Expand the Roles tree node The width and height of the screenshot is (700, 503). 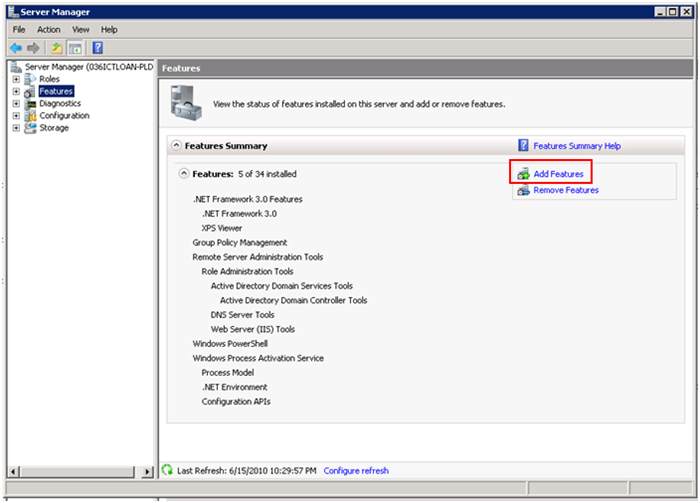pyautogui.click(x=16, y=79)
